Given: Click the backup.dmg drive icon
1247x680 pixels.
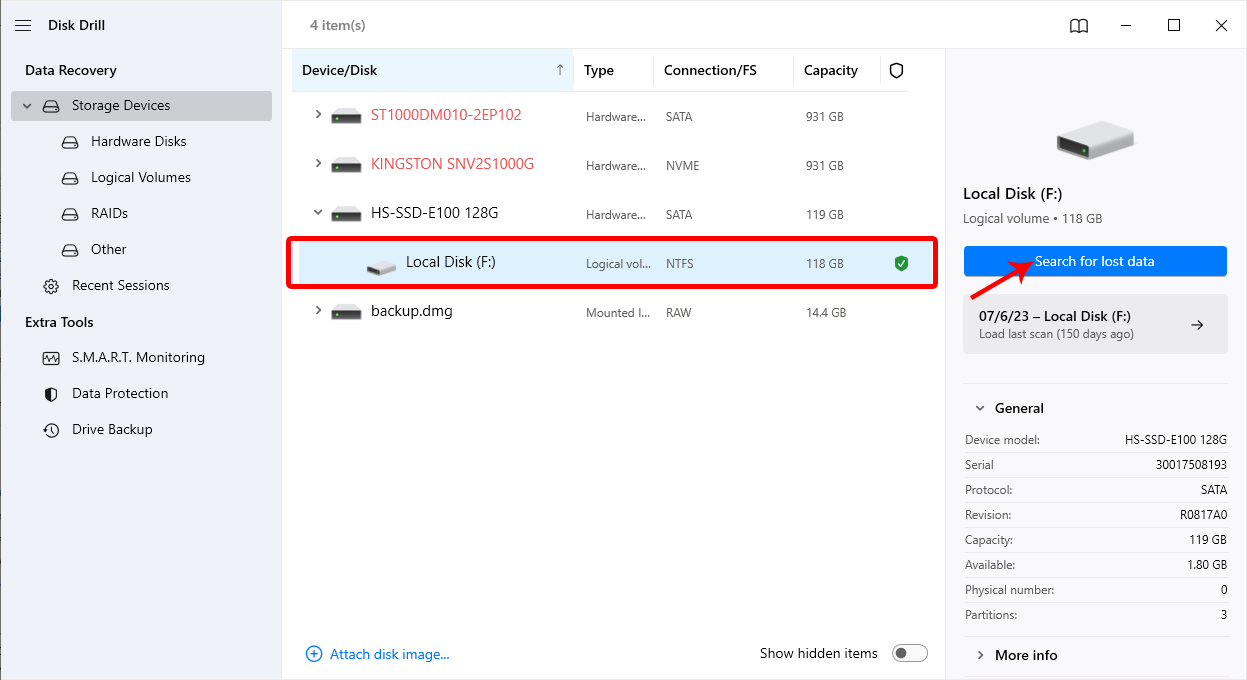Looking at the screenshot, I should (x=347, y=312).
